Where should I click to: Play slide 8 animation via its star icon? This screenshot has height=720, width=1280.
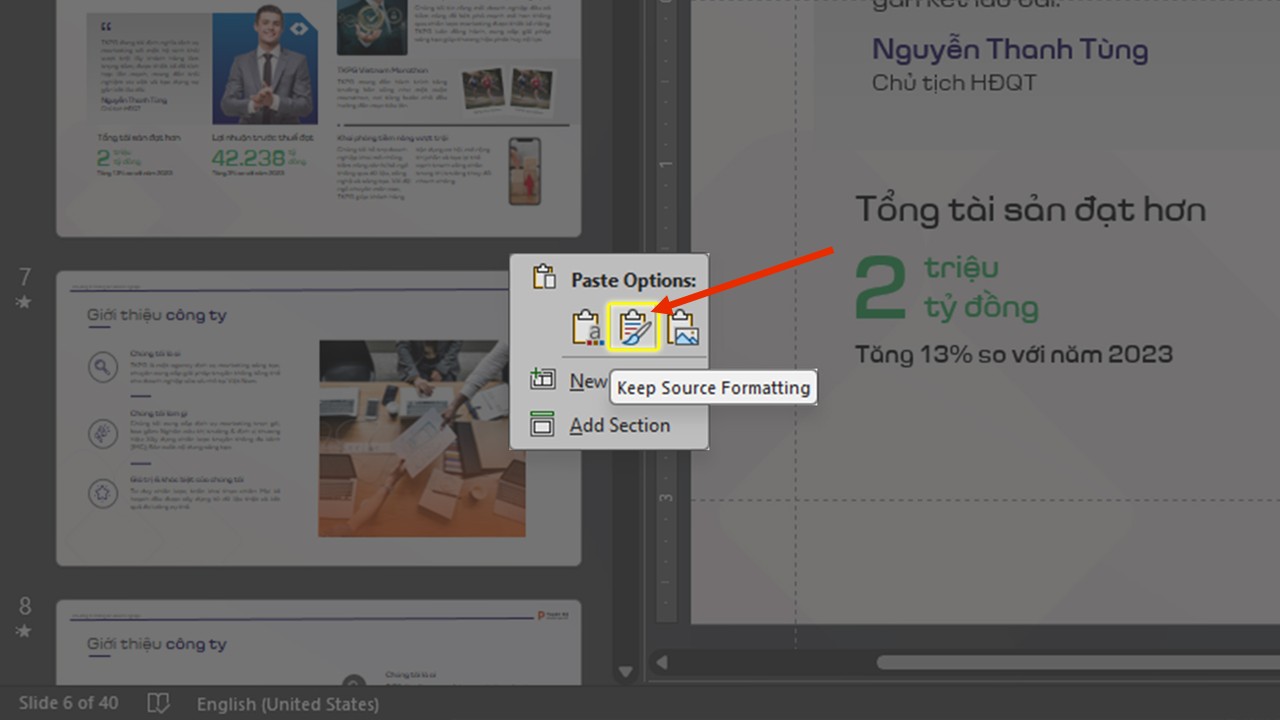click(24, 632)
